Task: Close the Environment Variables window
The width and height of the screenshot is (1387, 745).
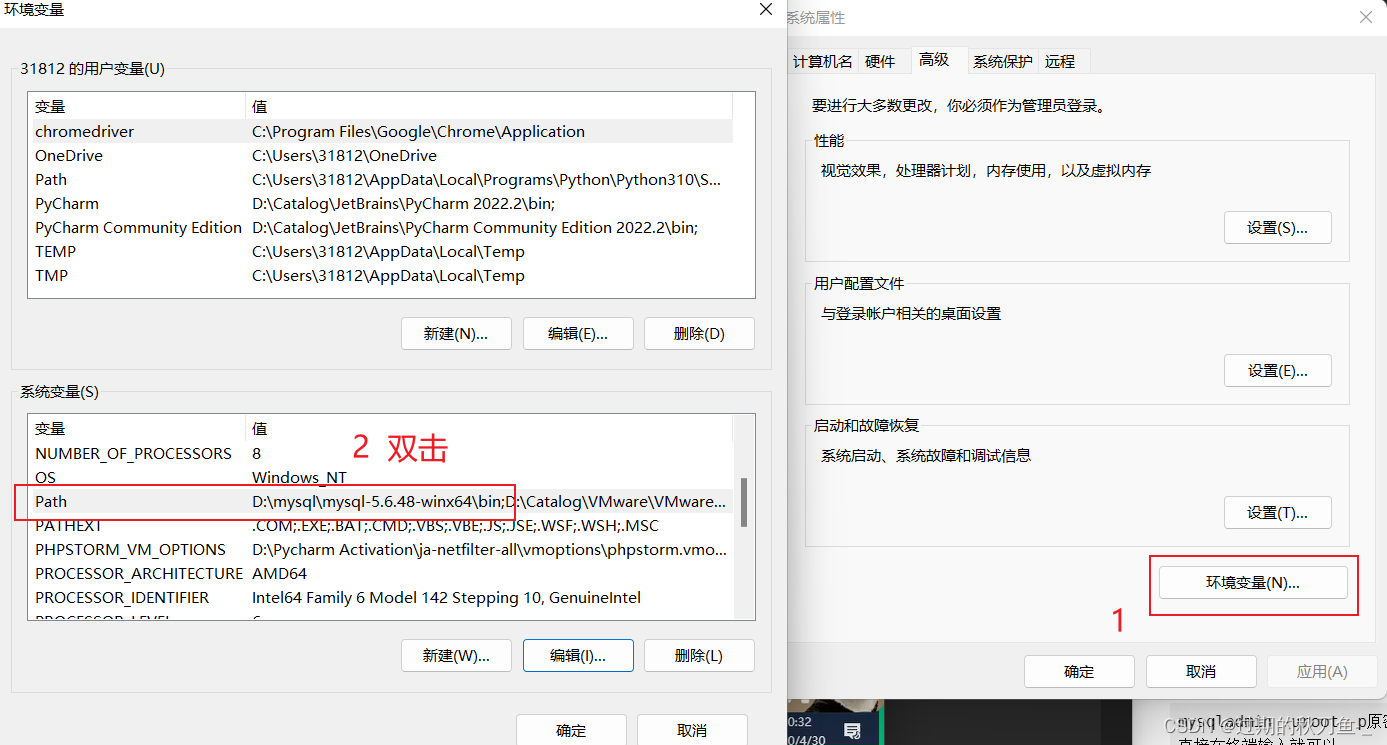Action: pos(766,9)
